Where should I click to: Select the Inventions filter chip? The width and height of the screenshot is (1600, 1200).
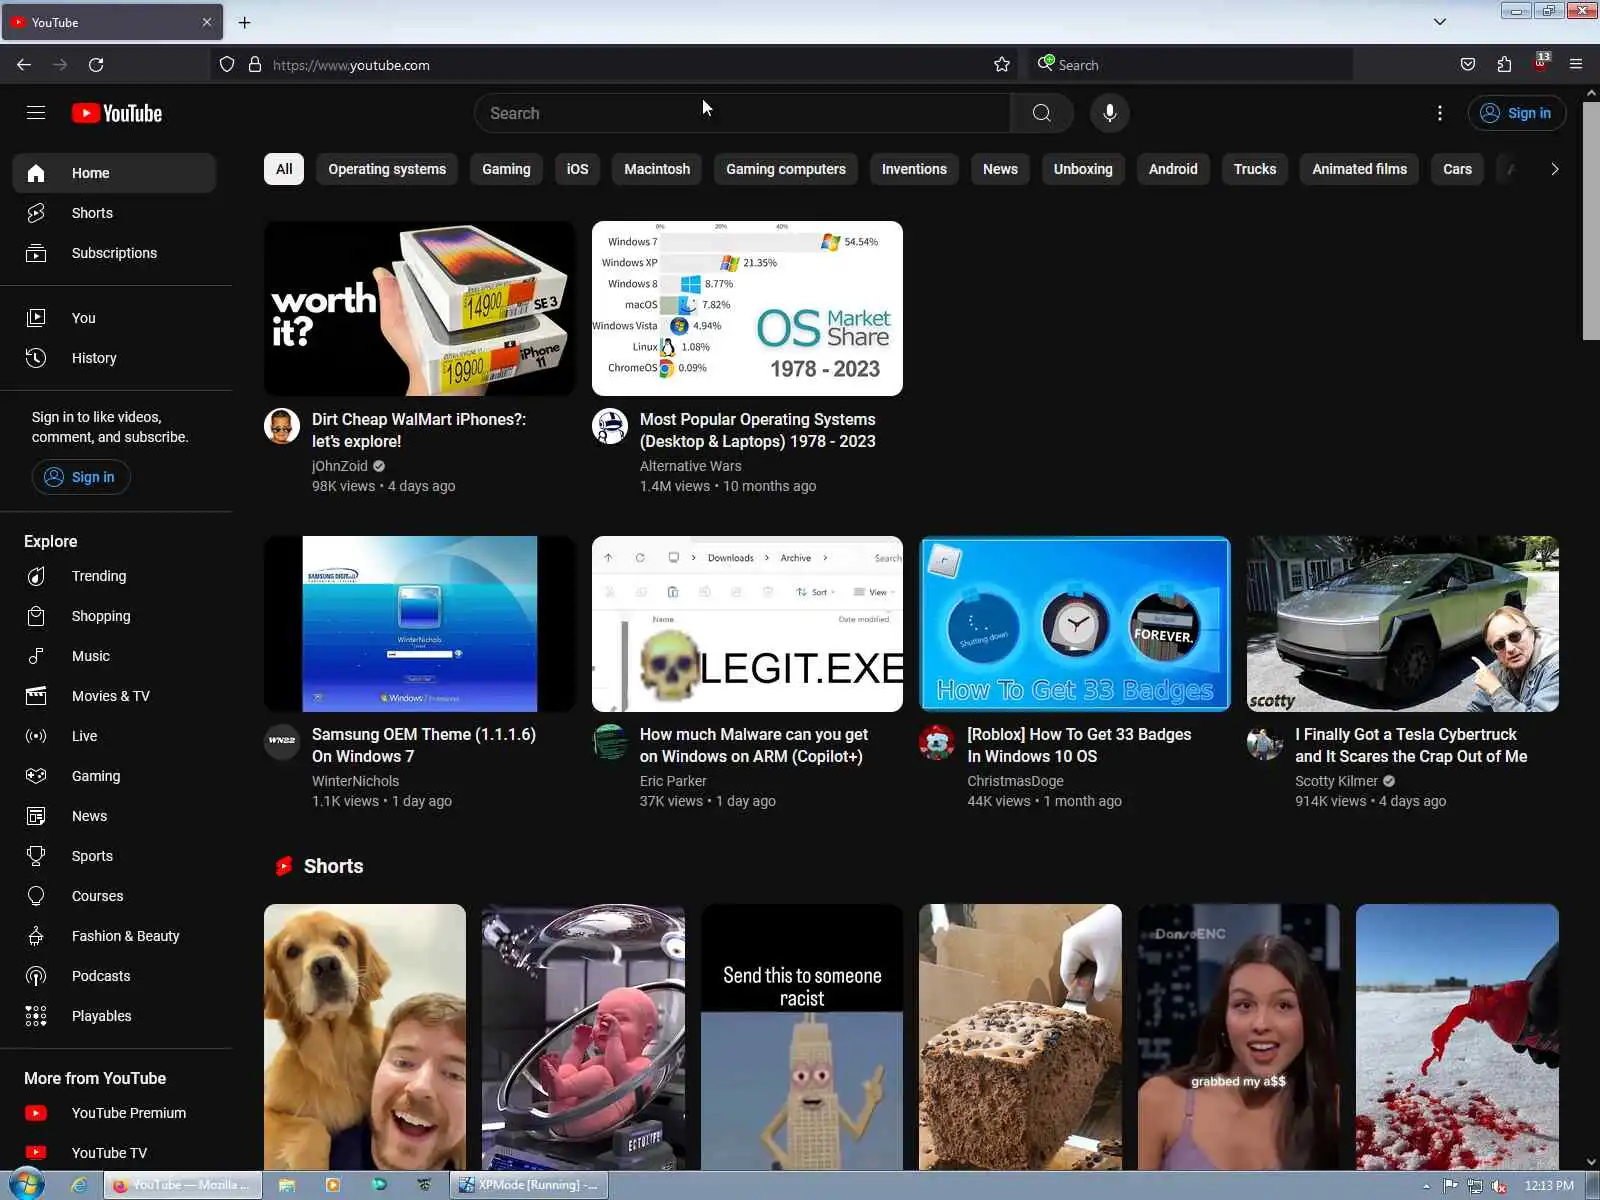[x=914, y=169]
